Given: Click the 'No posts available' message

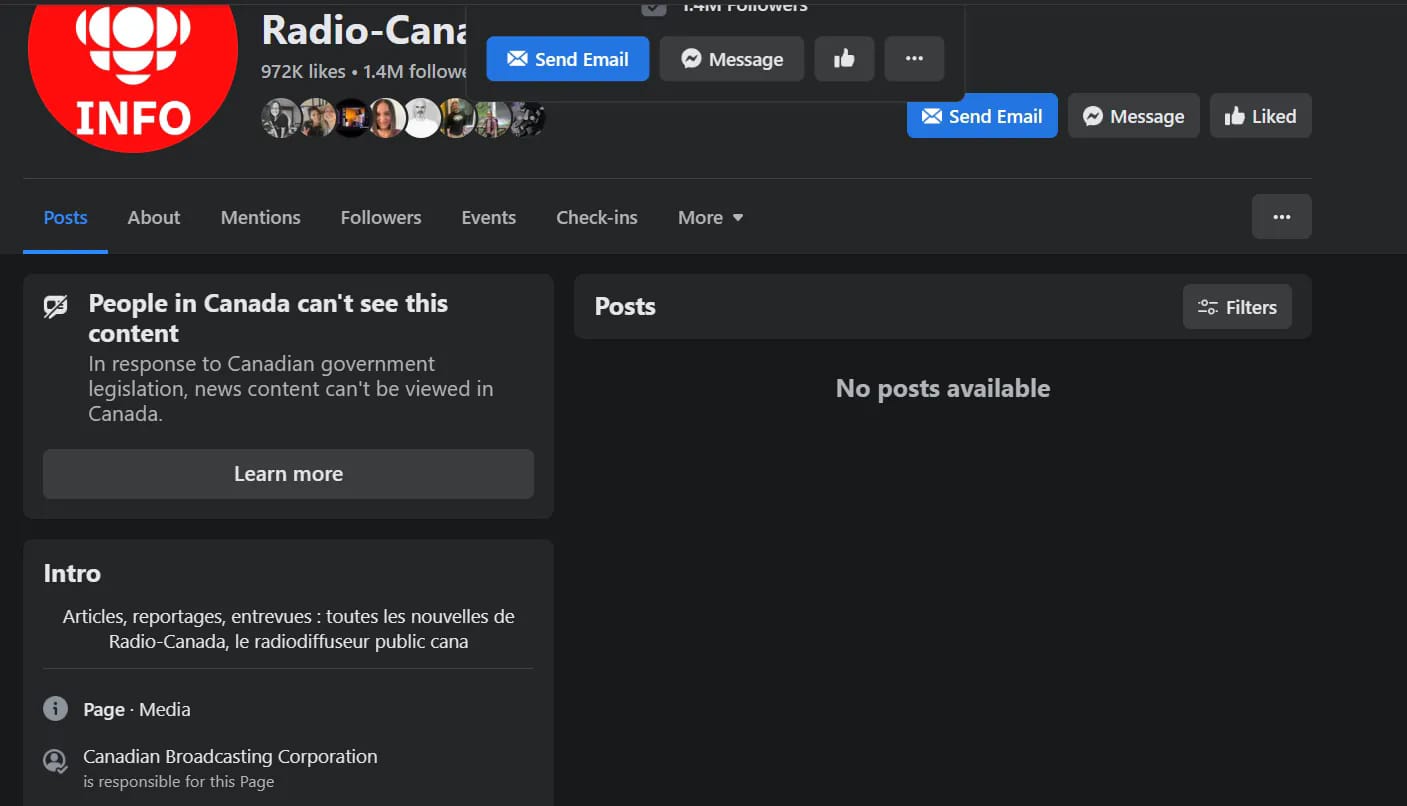Looking at the screenshot, I should (943, 388).
